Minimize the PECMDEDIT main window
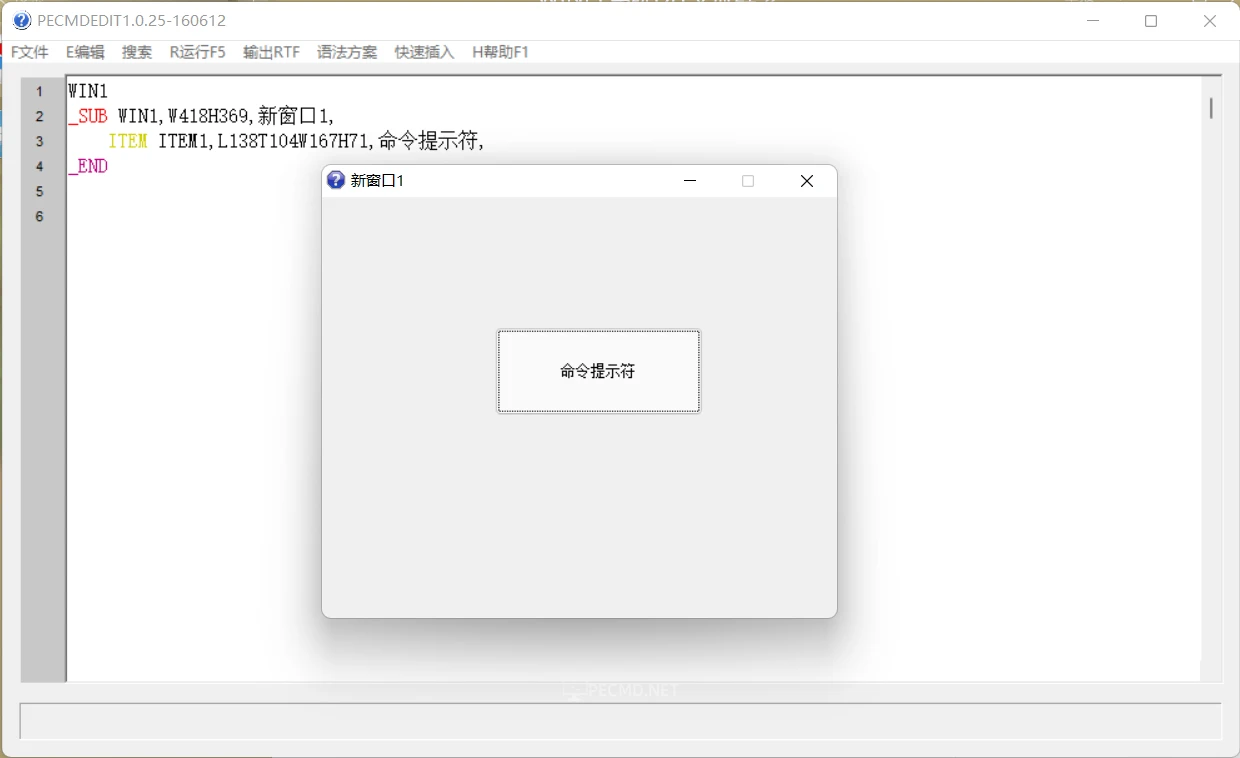The image size is (1240, 758). (1093, 20)
